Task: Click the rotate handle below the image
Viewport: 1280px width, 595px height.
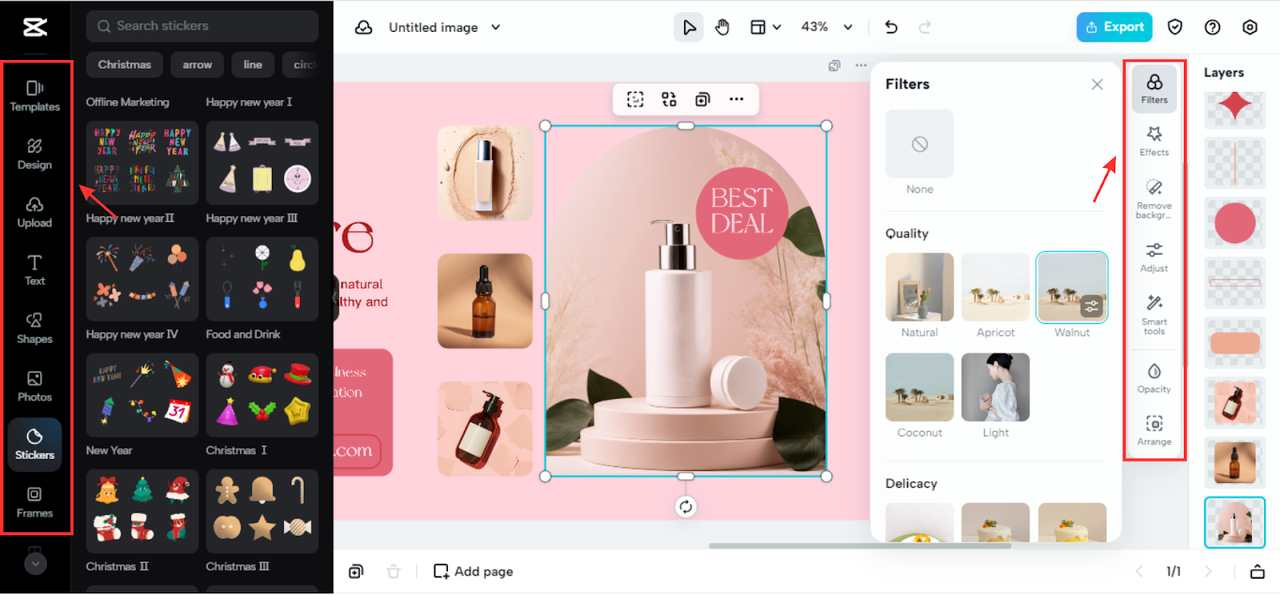Action: pos(686,506)
